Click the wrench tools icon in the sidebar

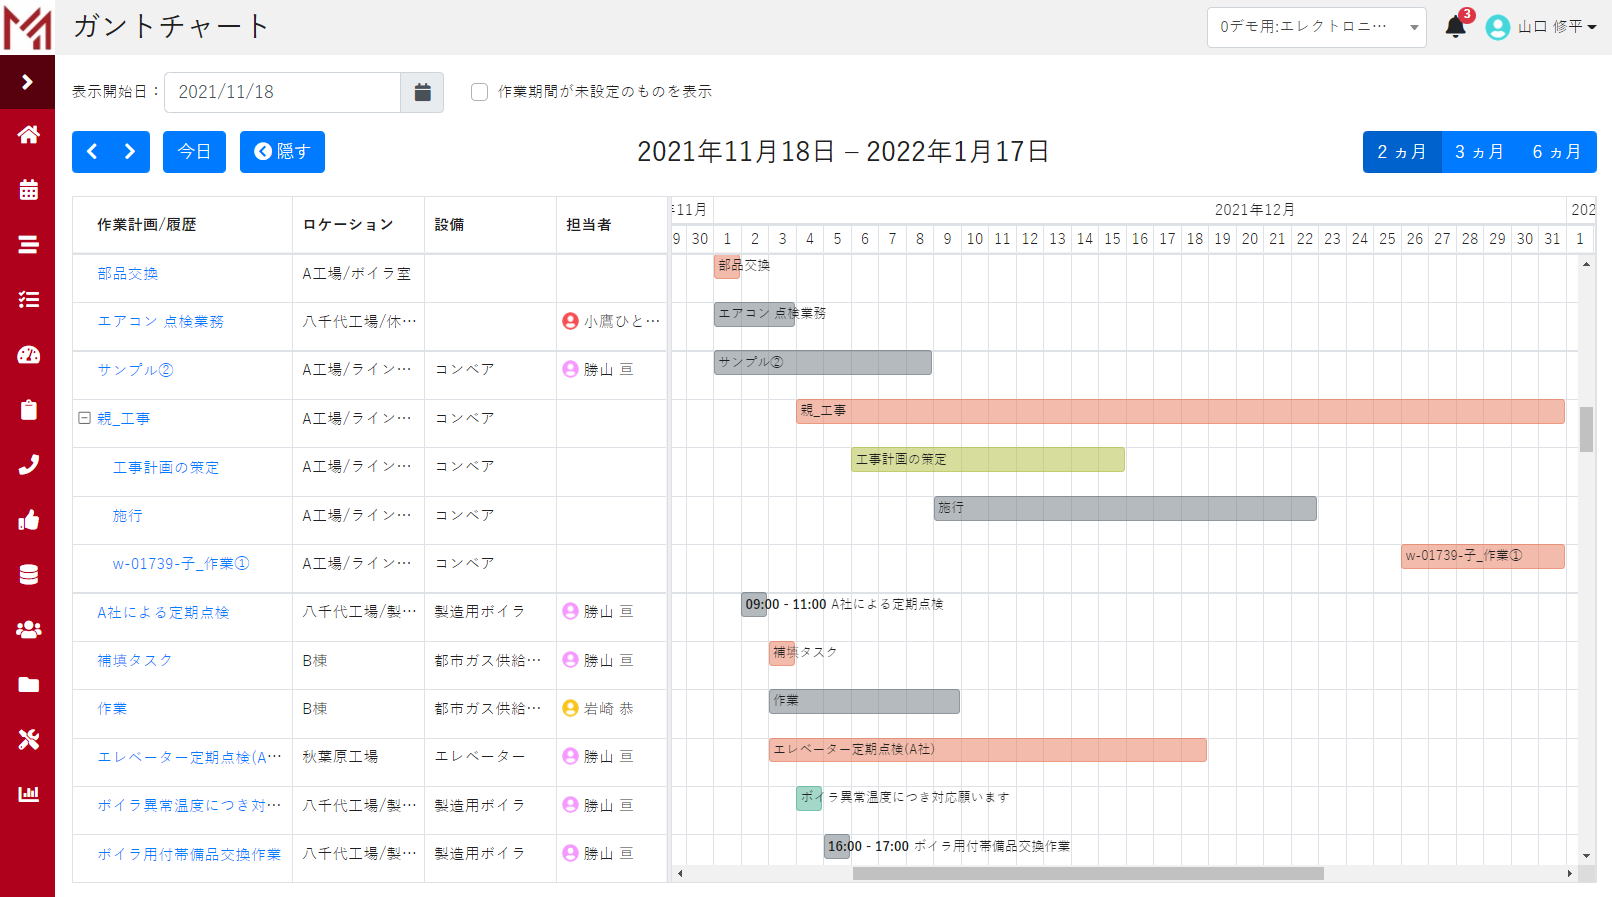[28, 740]
